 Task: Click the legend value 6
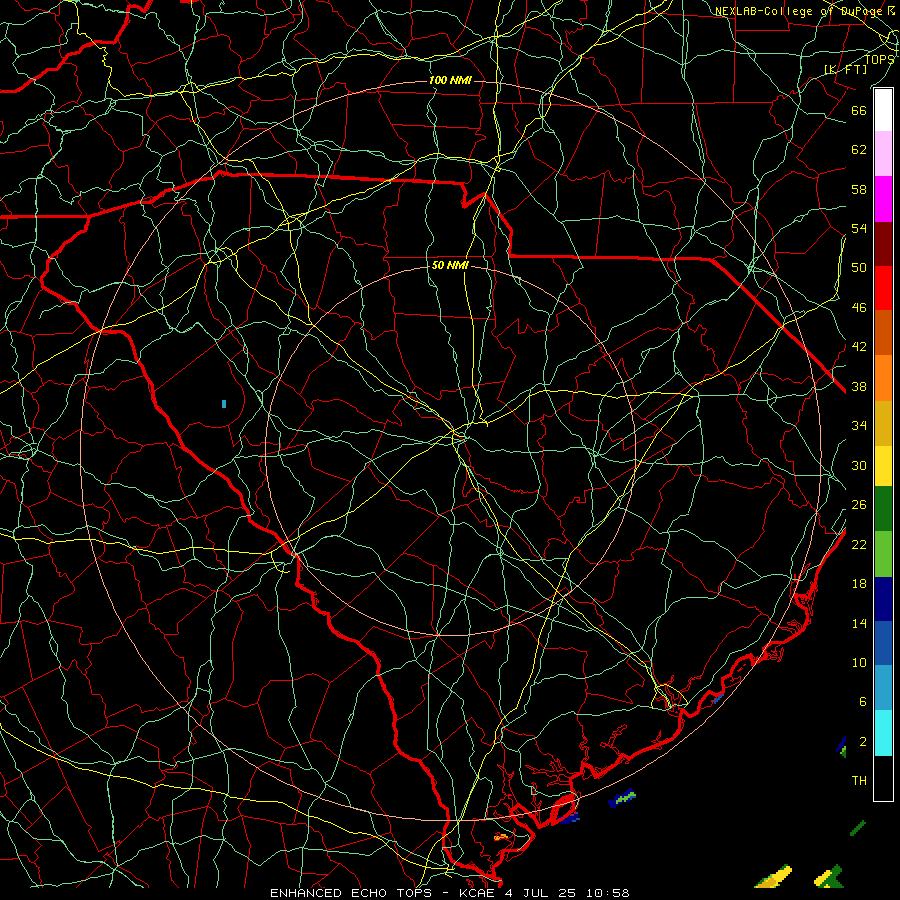(862, 701)
